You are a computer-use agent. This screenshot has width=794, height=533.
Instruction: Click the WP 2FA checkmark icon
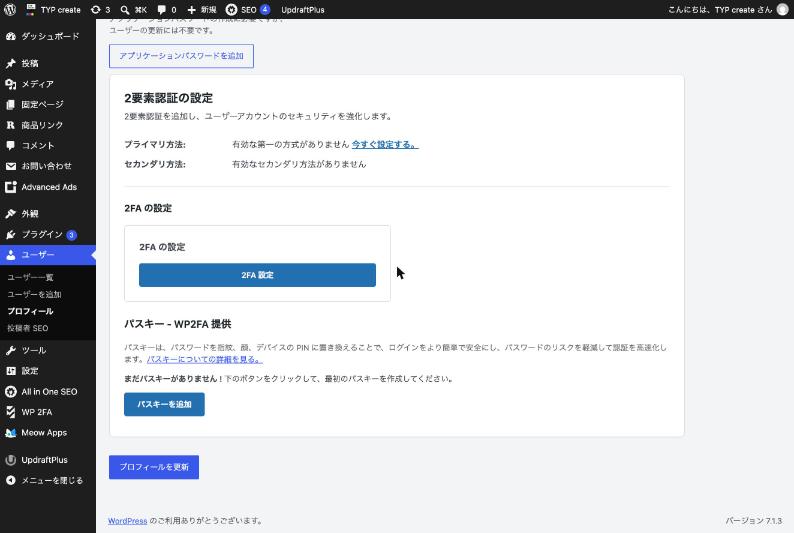[x=11, y=412]
